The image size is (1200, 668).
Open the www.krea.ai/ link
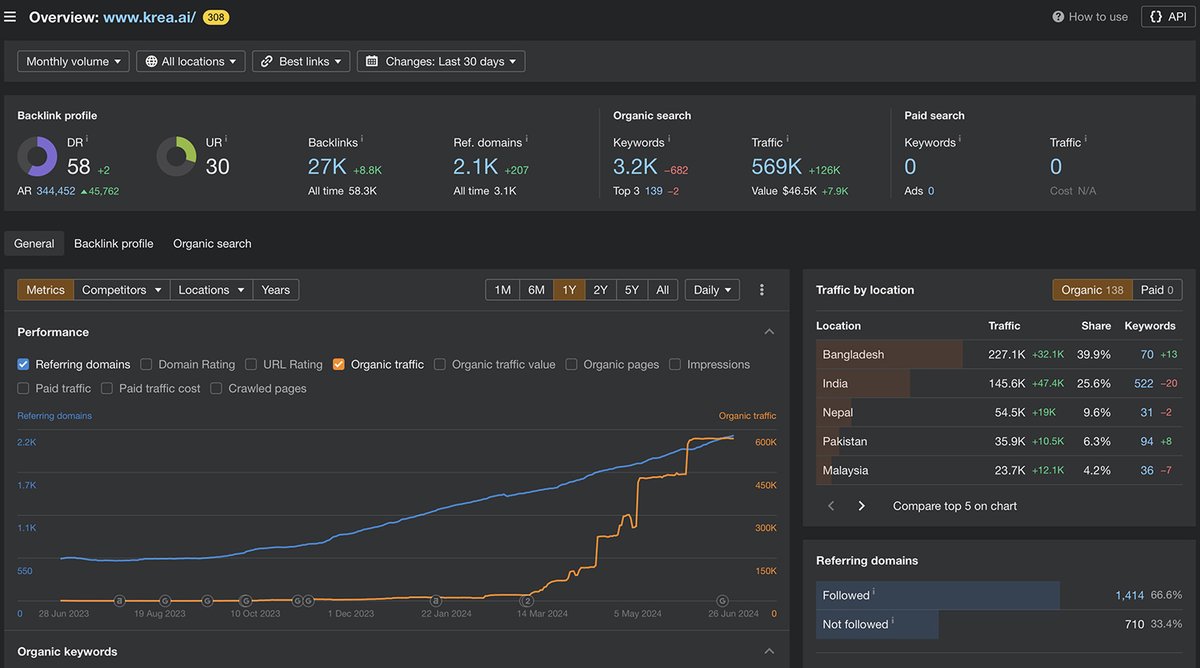pos(149,17)
